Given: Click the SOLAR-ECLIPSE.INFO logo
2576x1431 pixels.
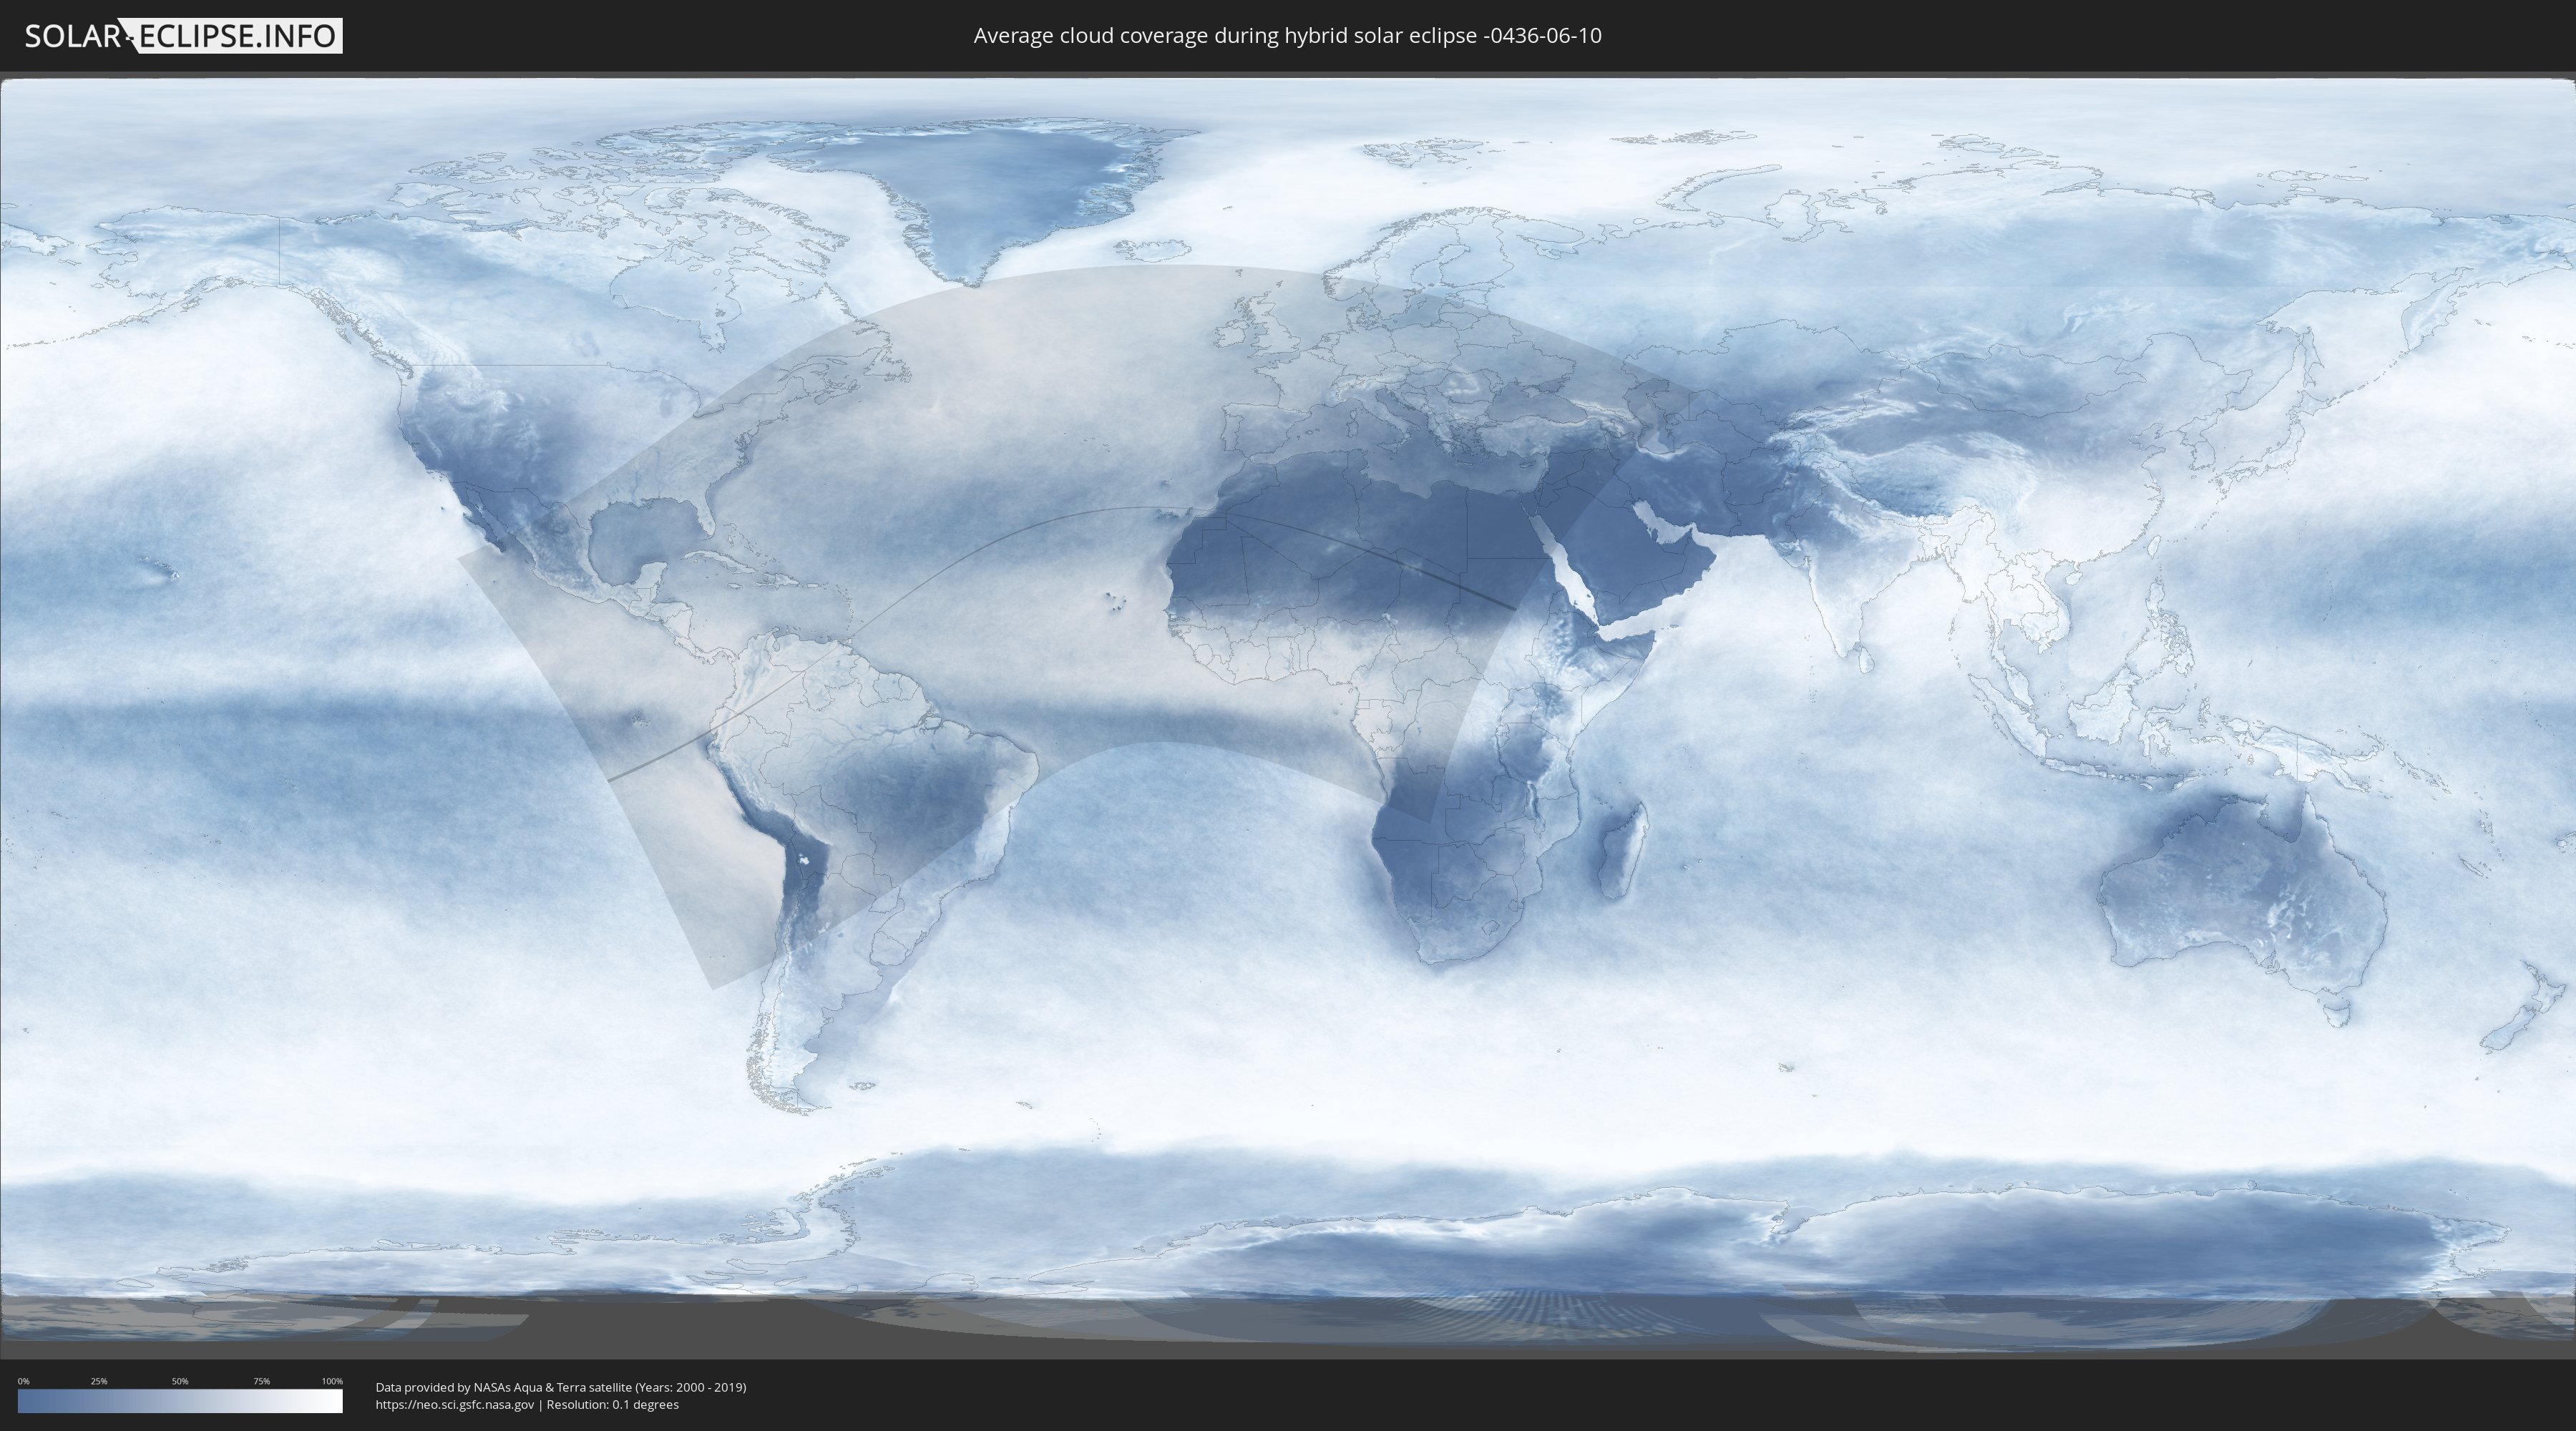Looking at the screenshot, I should tap(183, 36).
